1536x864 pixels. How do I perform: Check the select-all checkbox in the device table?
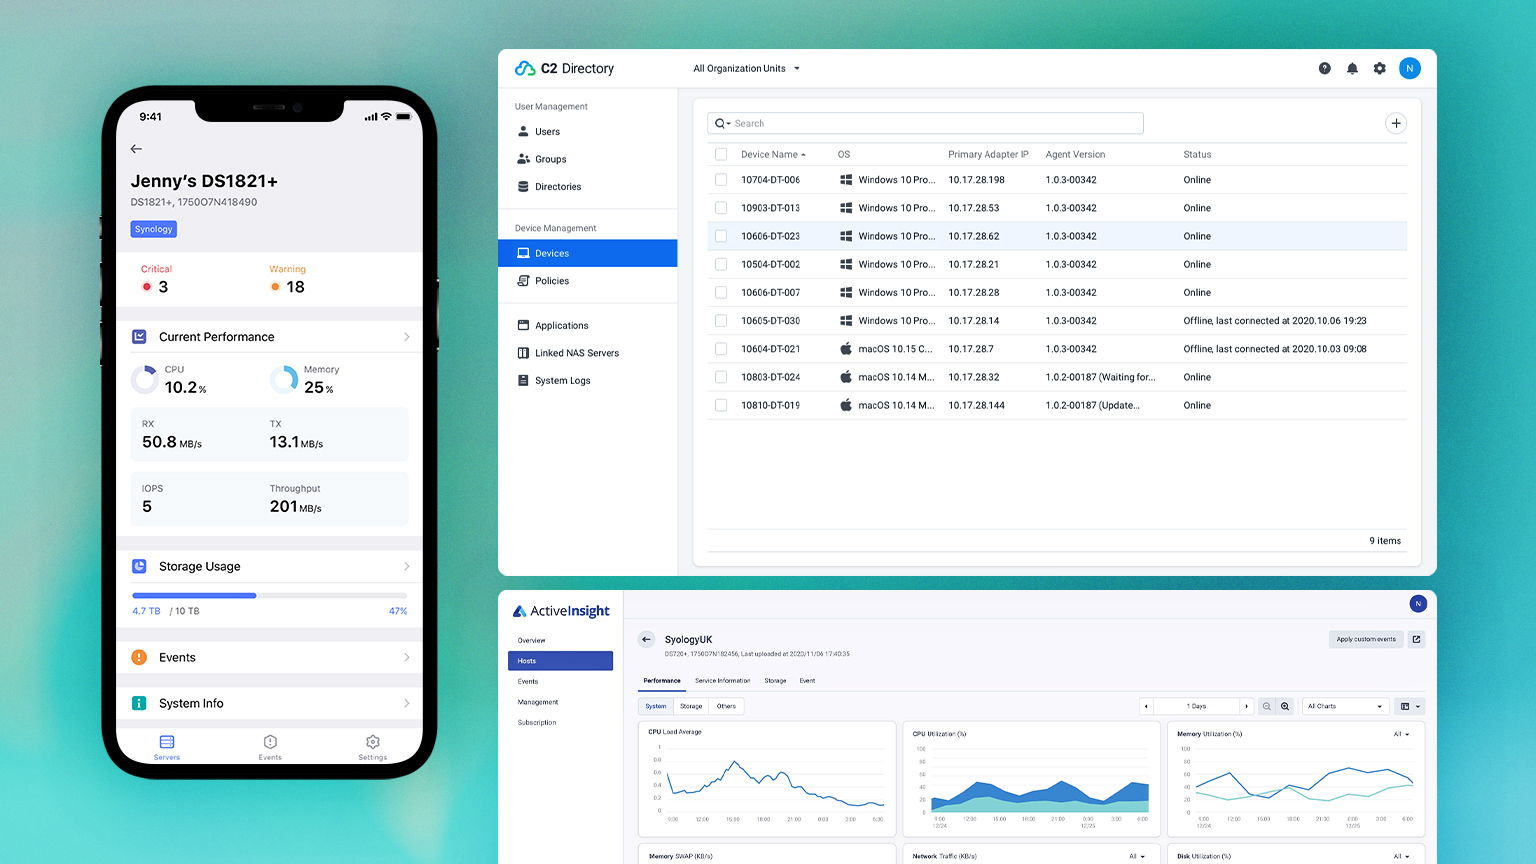[721, 154]
